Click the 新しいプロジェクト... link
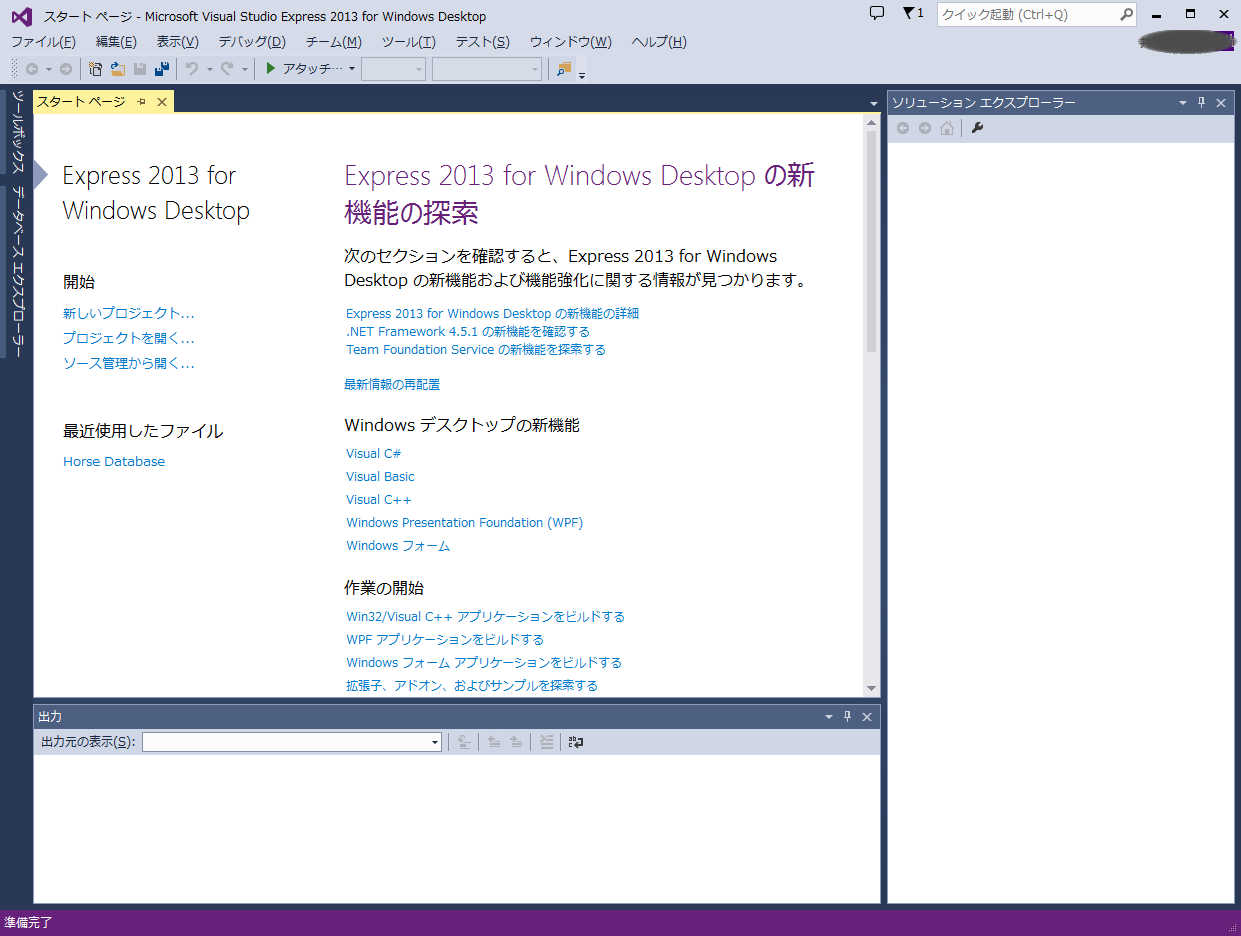 [129, 313]
